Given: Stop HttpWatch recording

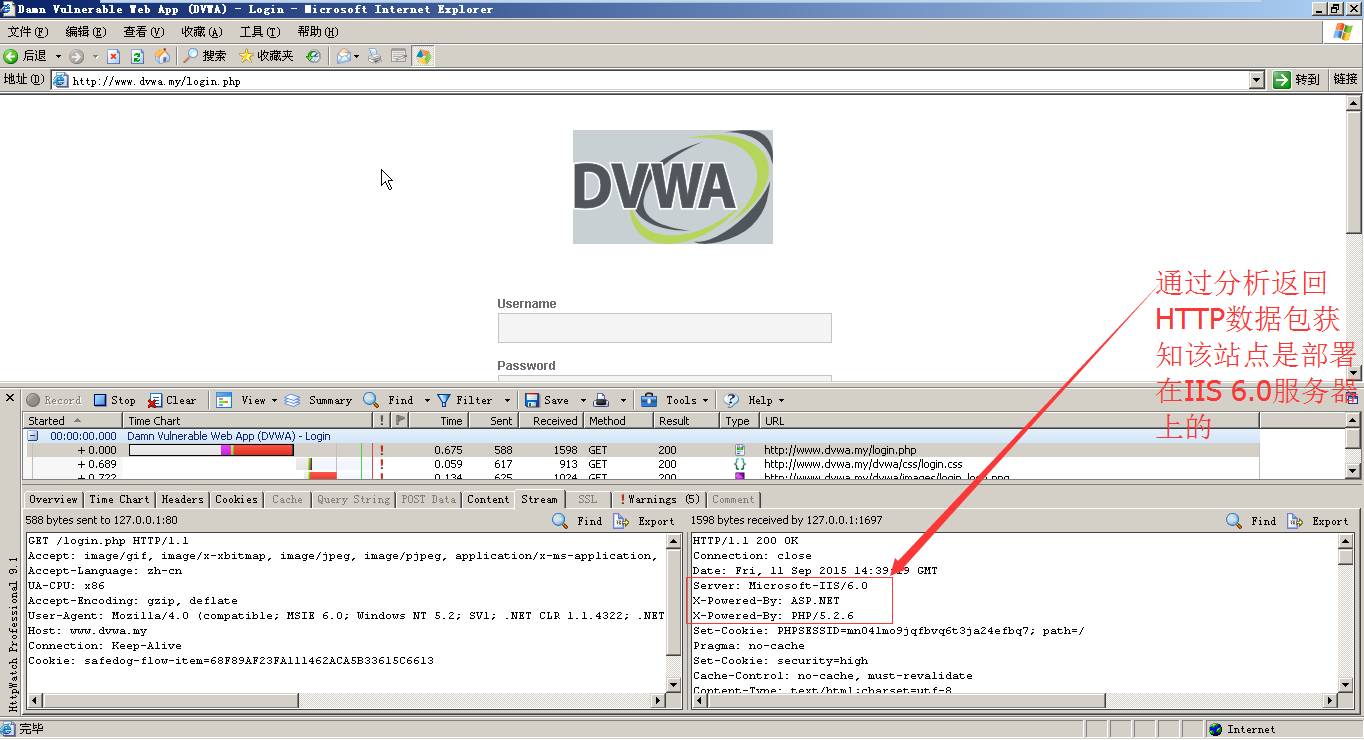Looking at the screenshot, I should coord(115,400).
